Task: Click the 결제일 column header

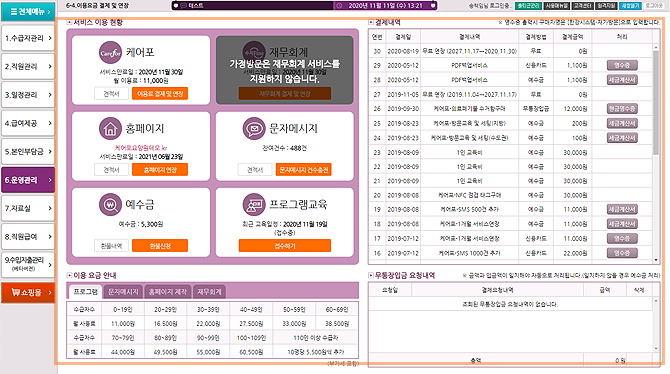Action: (403, 37)
